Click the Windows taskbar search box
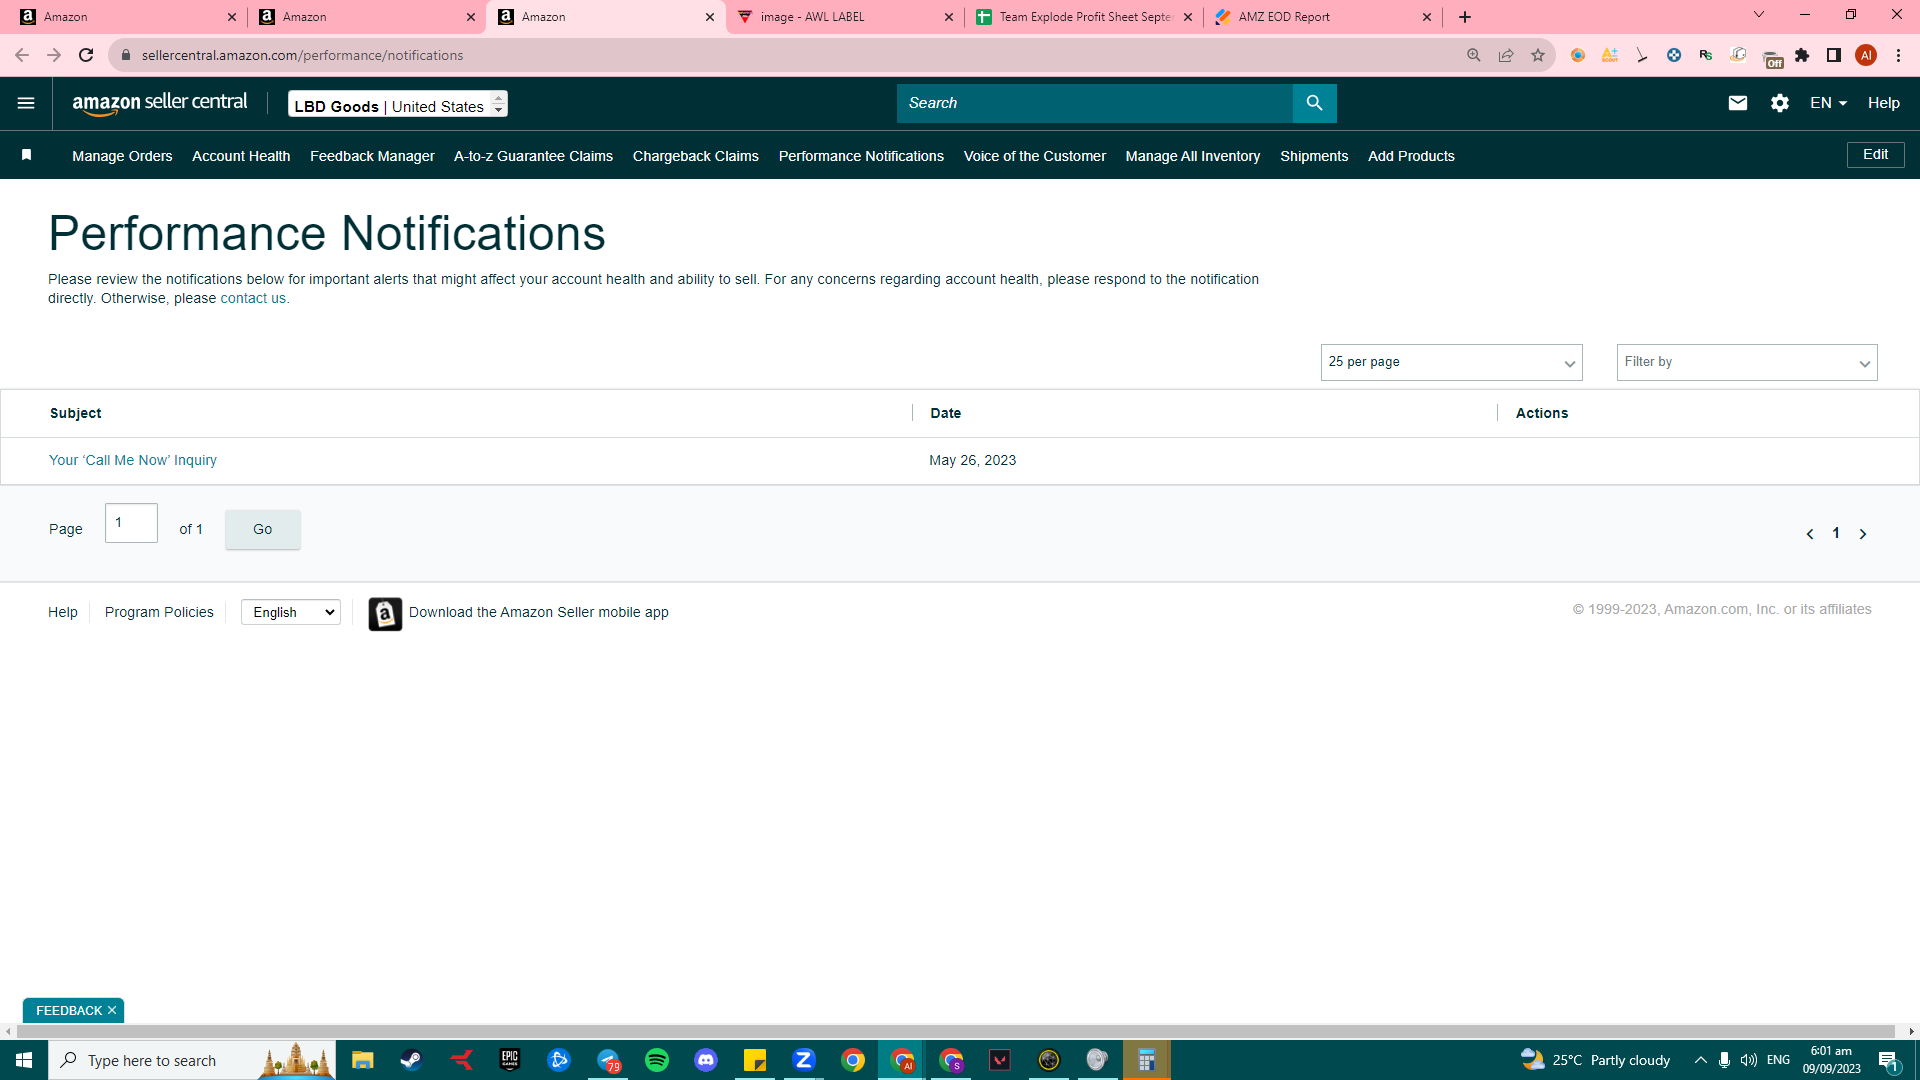The image size is (1920, 1080). click(x=192, y=1060)
